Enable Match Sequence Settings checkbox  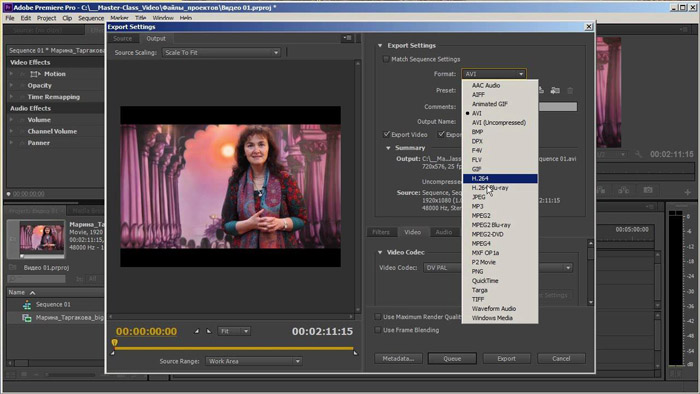[386, 59]
